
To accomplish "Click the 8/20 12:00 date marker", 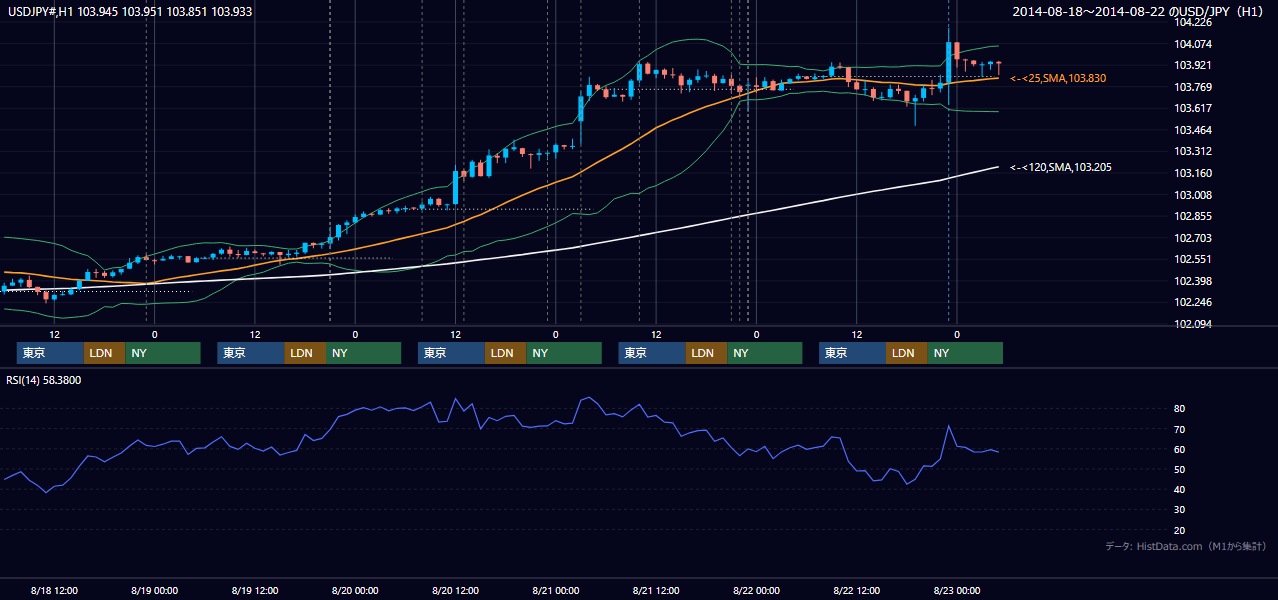I will tap(455, 590).
